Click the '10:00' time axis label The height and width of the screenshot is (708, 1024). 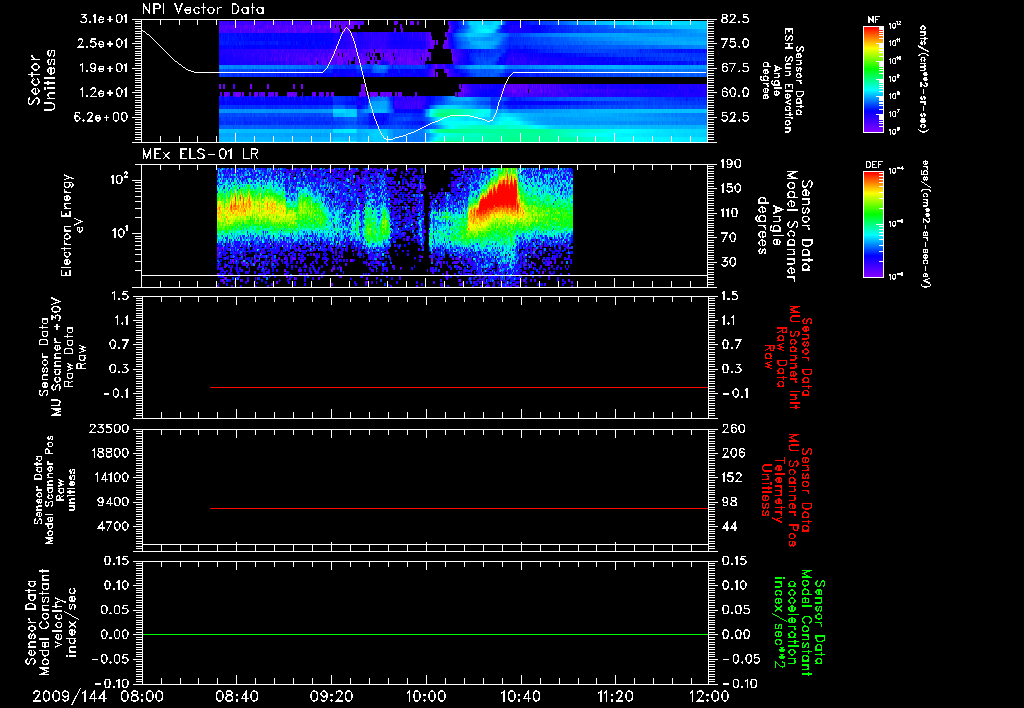click(x=425, y=696)
